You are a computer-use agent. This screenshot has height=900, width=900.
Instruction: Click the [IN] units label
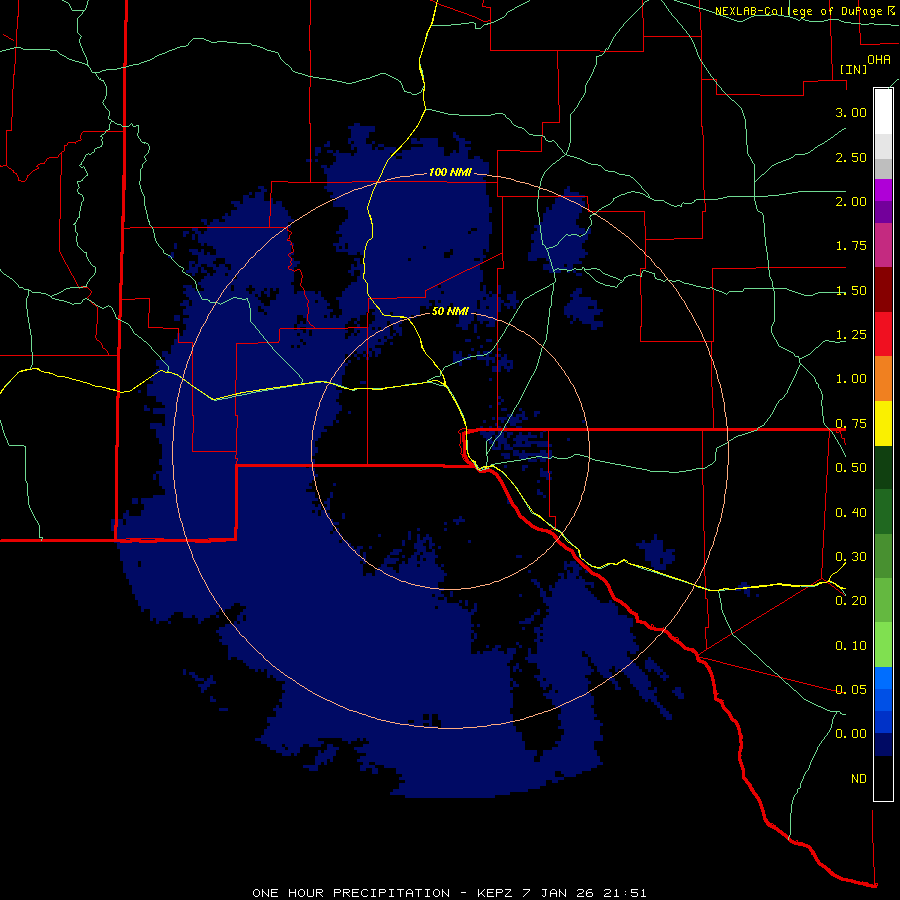tap(853, 69)
